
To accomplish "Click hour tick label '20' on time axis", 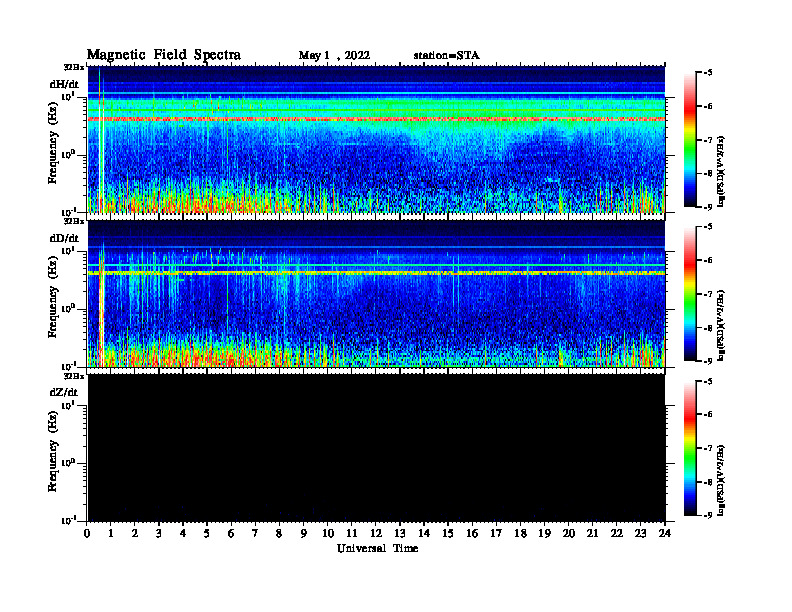I will tap(568, 534).
